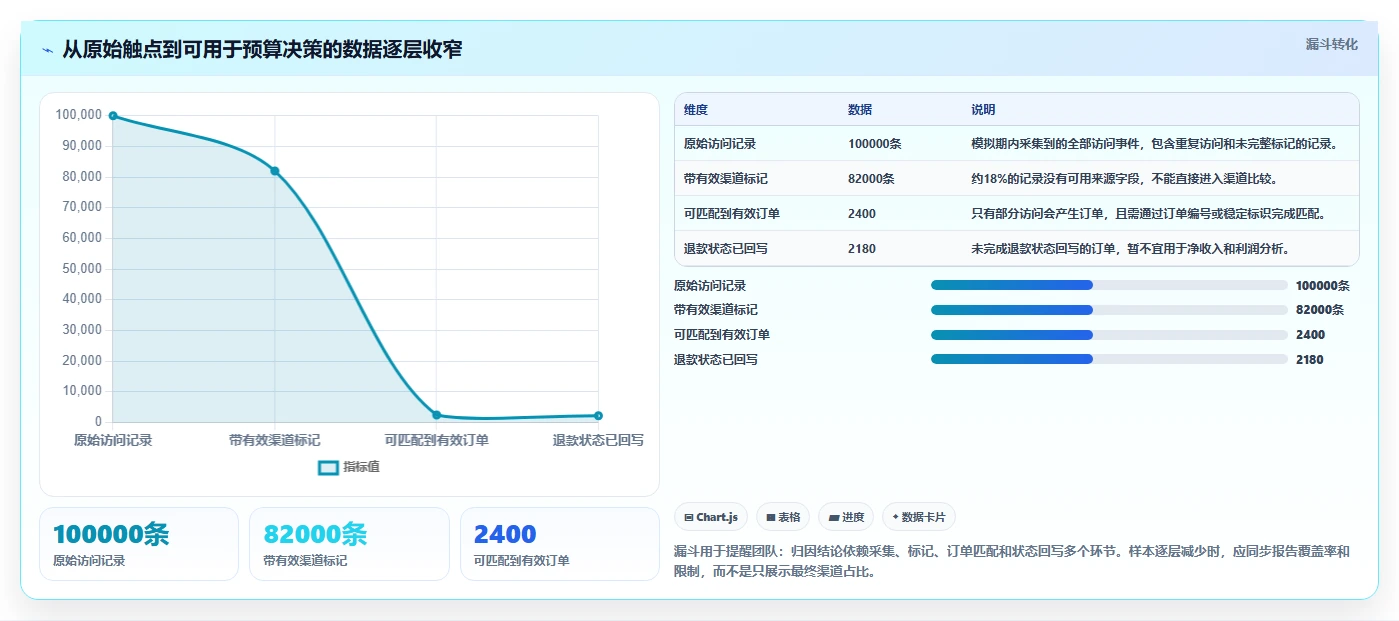The height and width of the screenshot is (621, 1399).
Task: Click the 带有效渠道标记 label on the chart X axis
Action: pyautogui.click(x=275, y=440)
